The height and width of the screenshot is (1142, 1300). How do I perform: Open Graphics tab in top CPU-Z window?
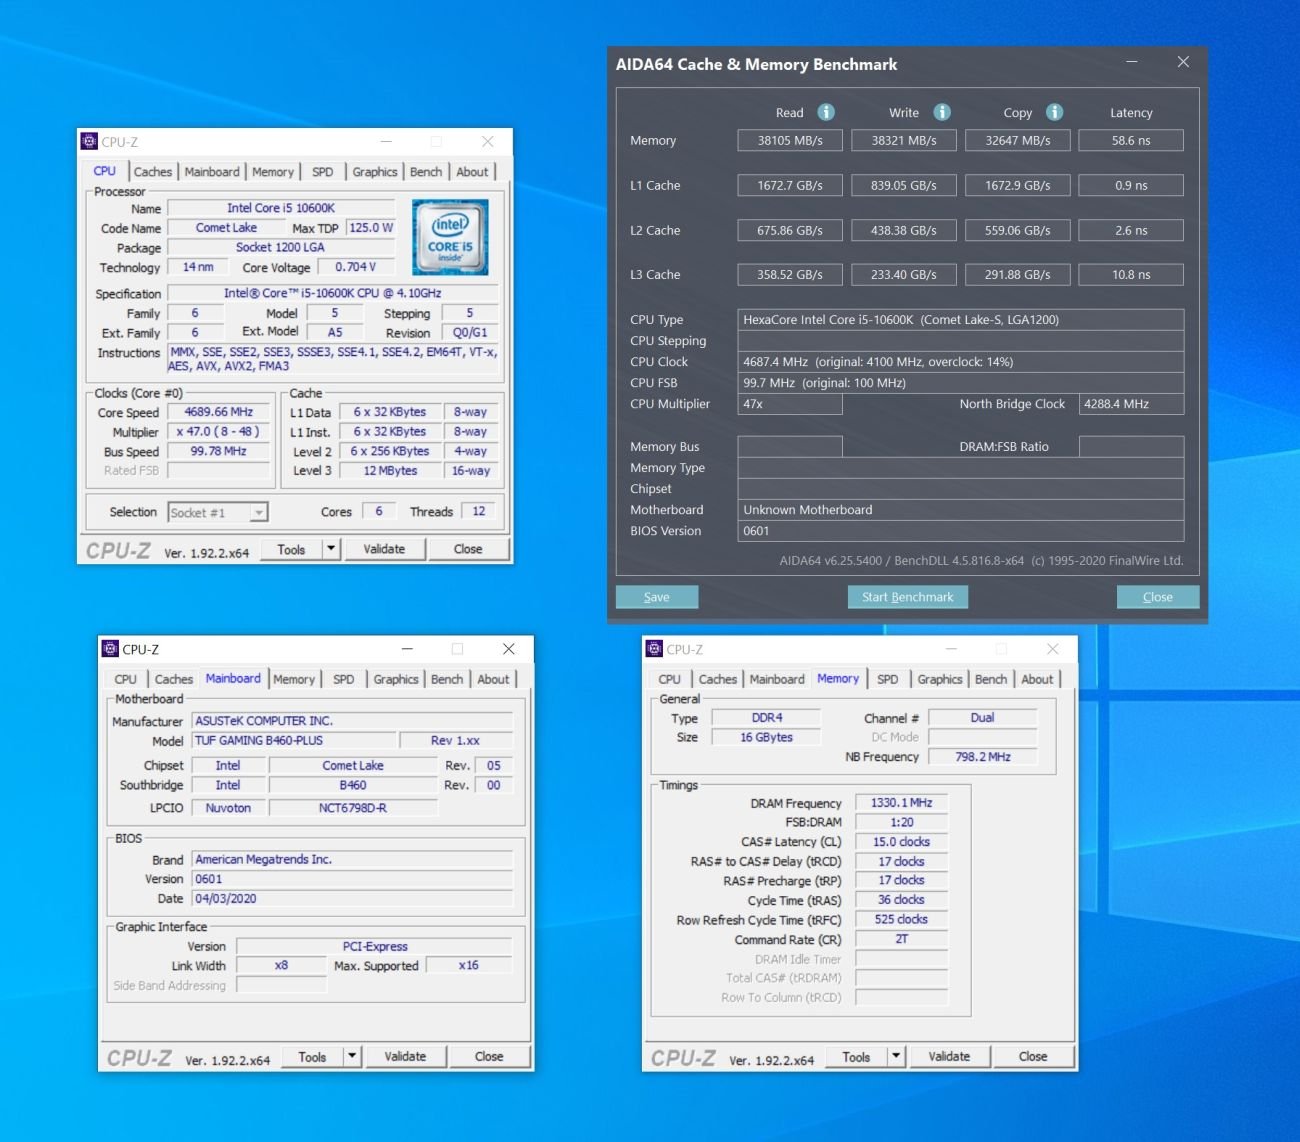tap(375, 172)
